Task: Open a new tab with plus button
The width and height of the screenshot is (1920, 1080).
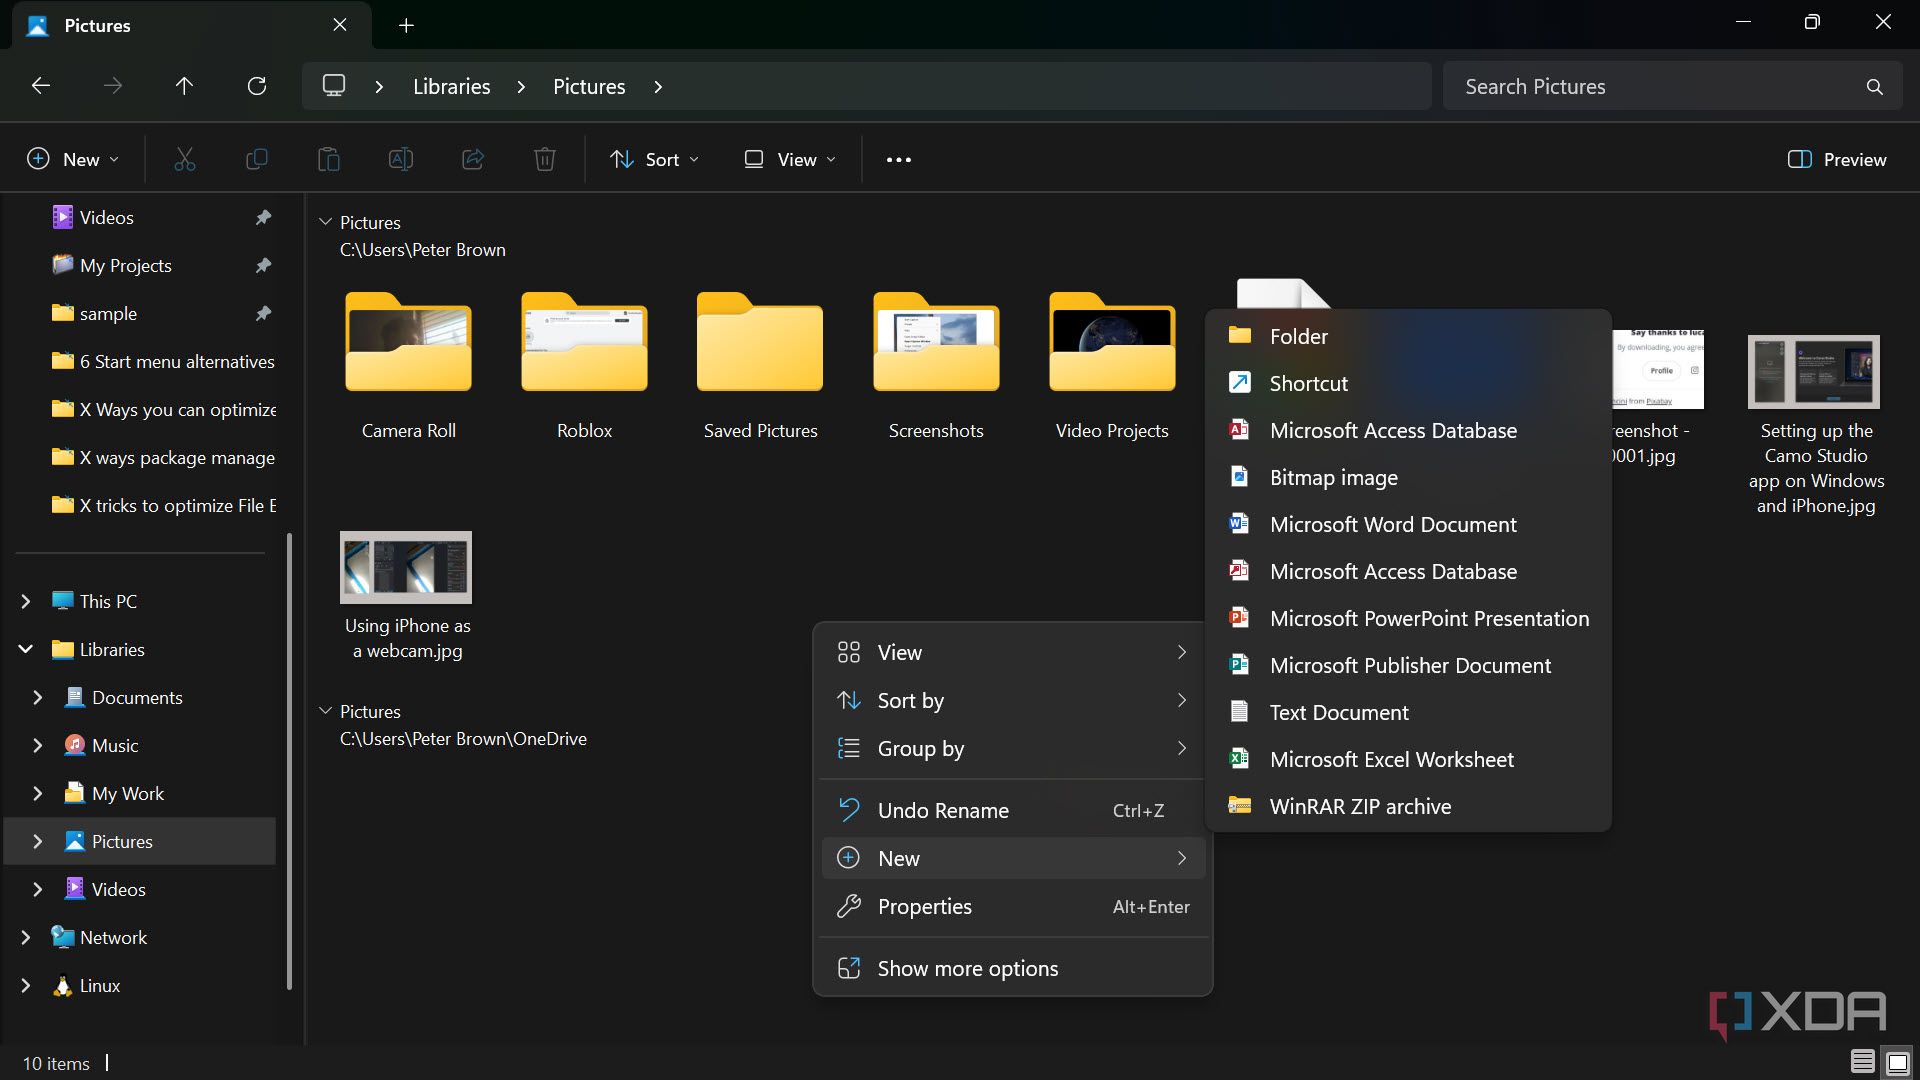Action: point(406,25)
